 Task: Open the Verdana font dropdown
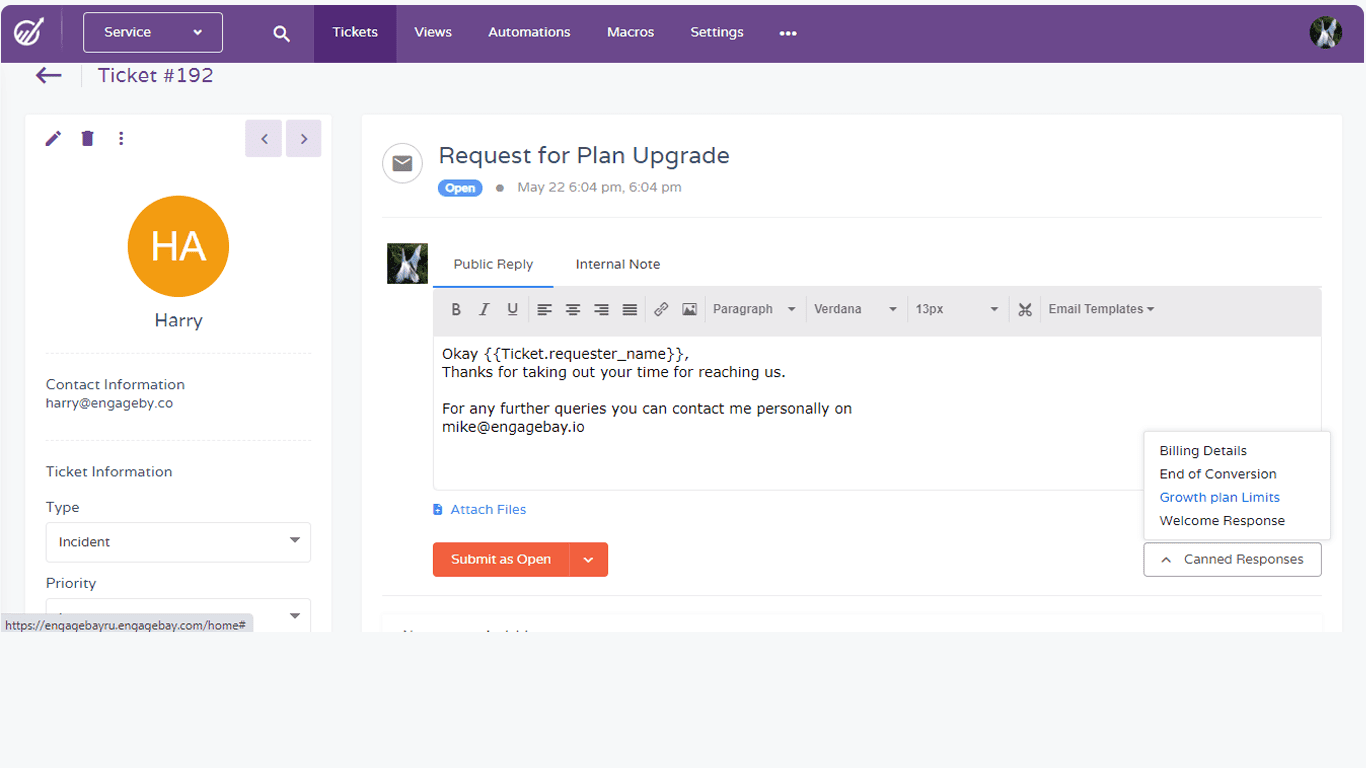point(855,310)
